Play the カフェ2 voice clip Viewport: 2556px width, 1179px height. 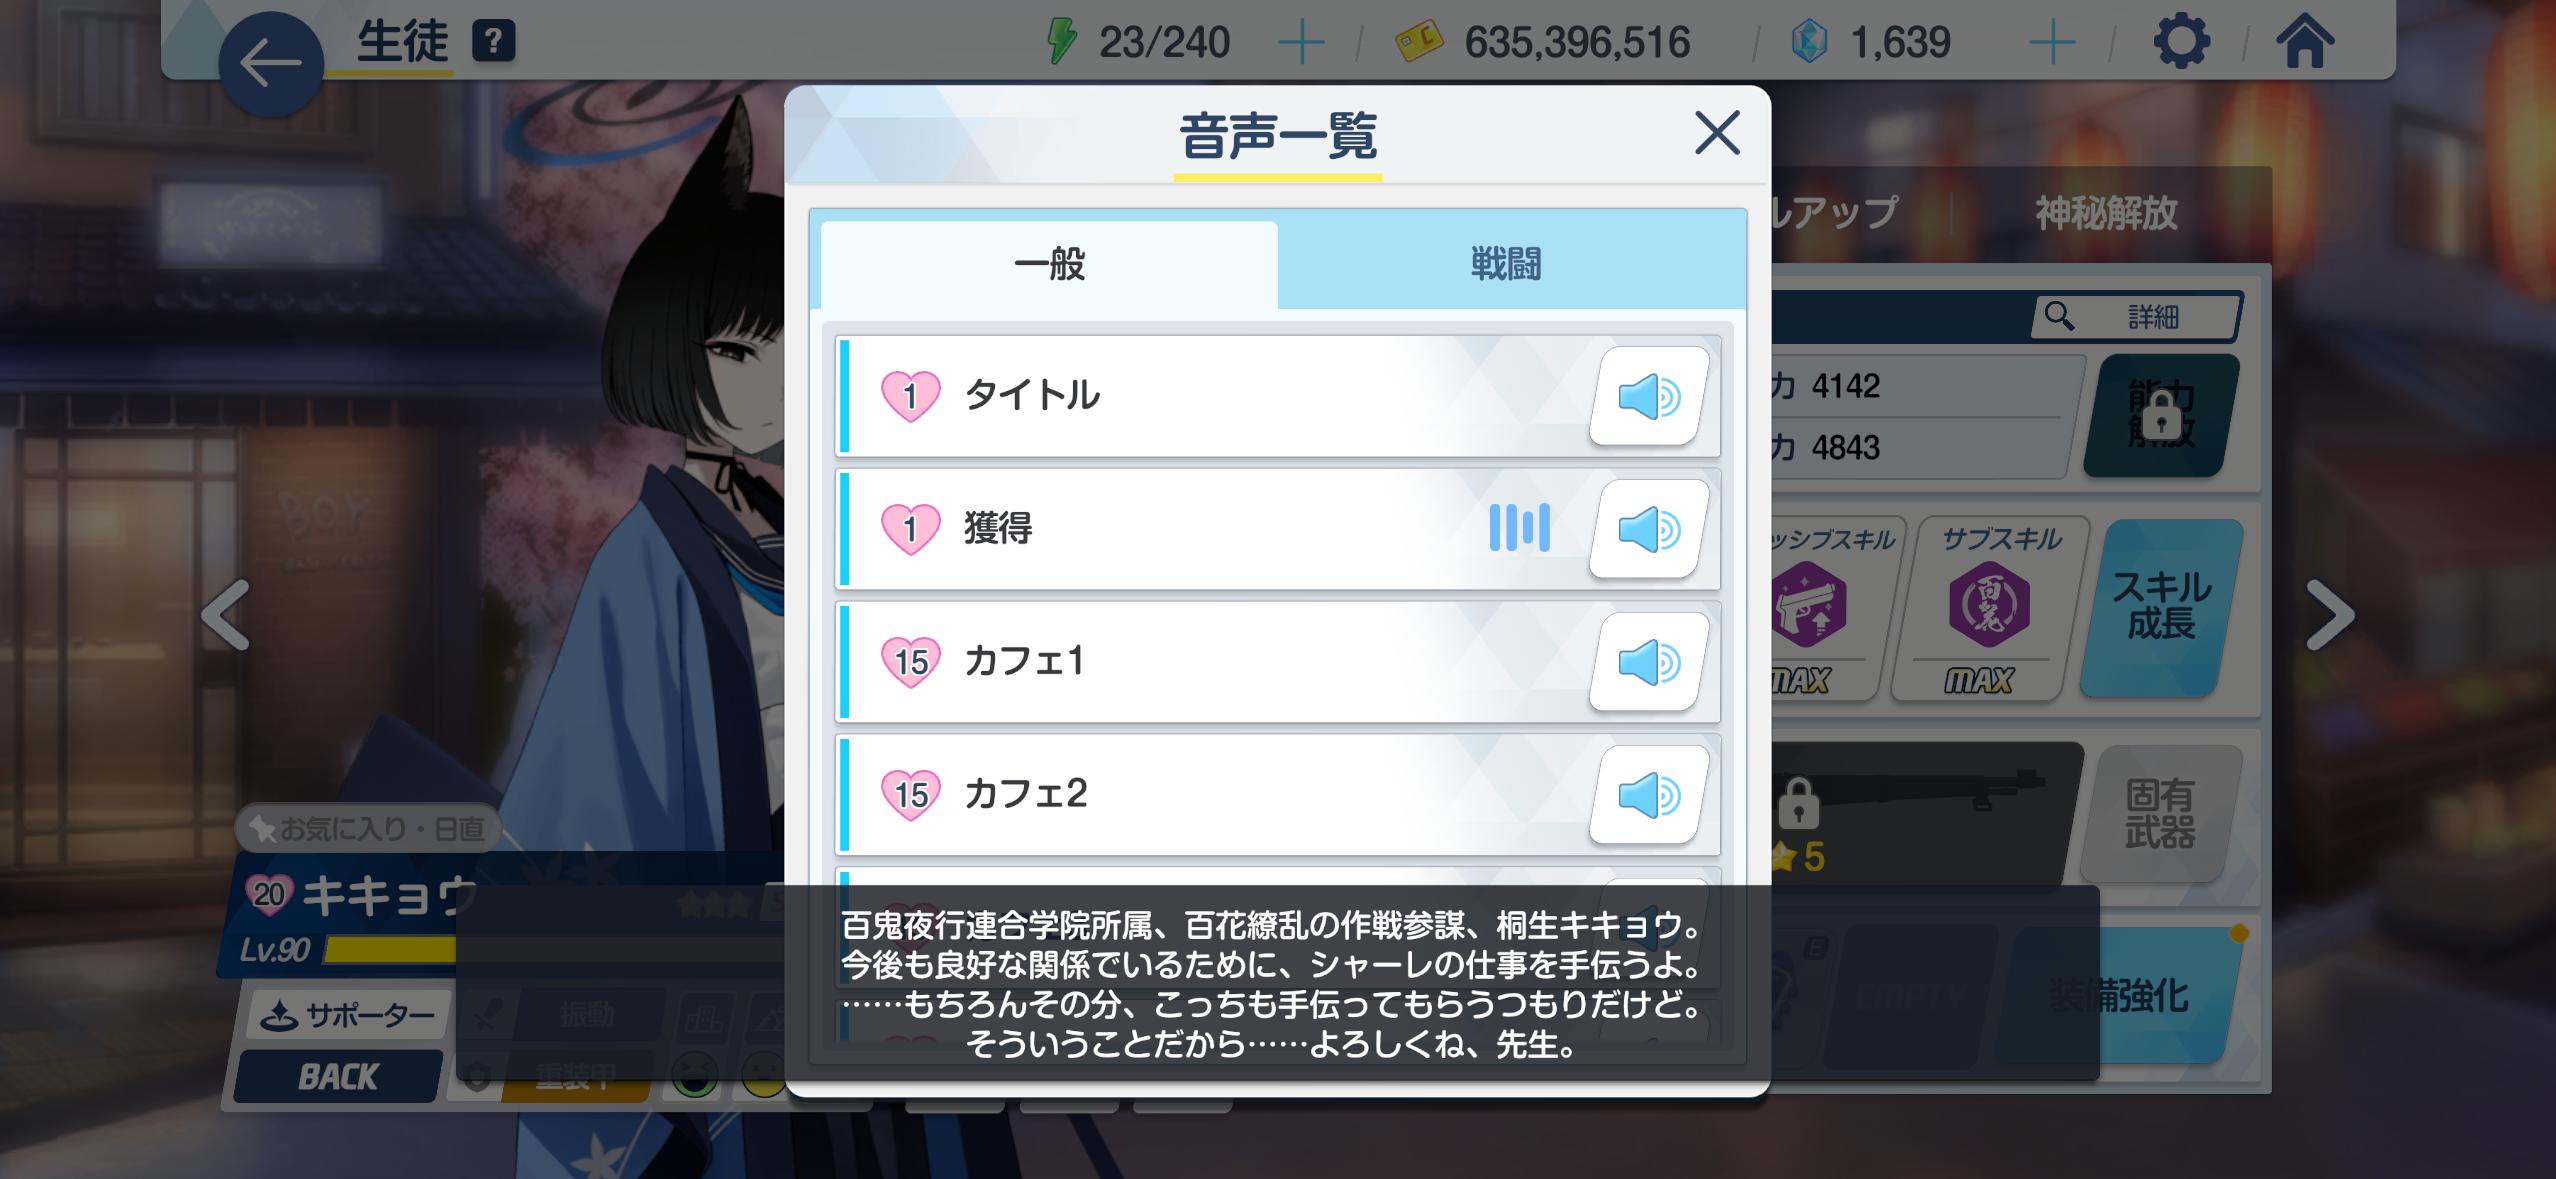pyautogui.click(x=1648, y=795)
